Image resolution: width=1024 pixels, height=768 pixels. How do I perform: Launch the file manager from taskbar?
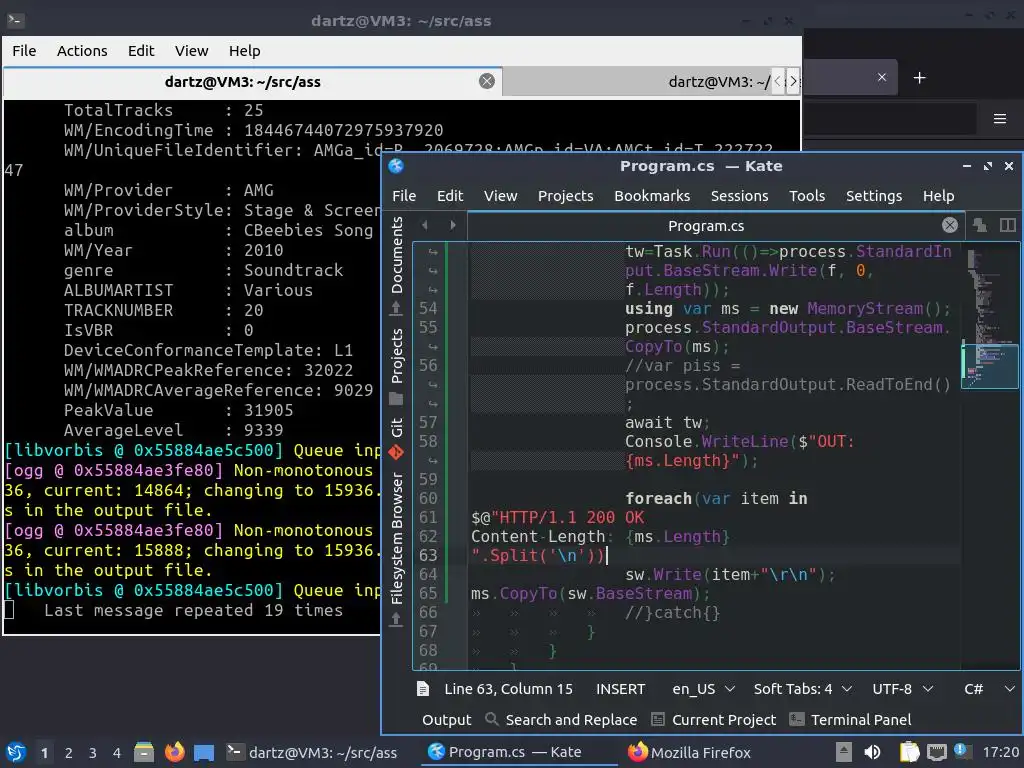144,752
